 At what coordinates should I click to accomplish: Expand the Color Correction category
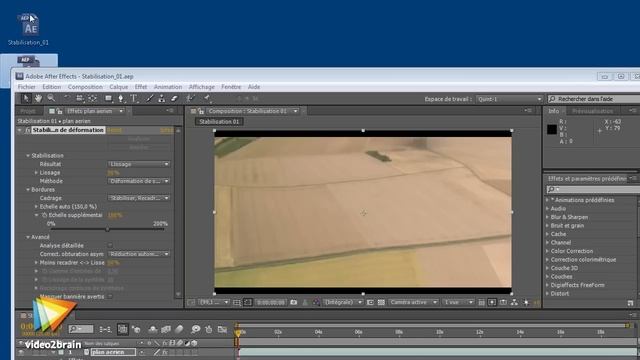click(547, 251)
